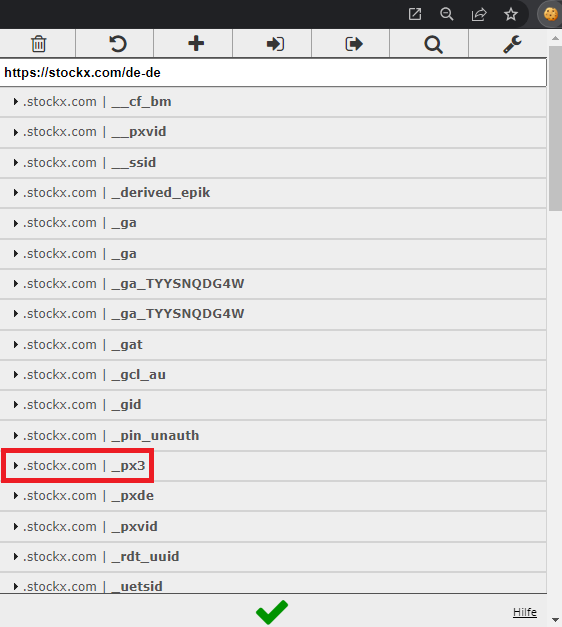Add a new cookie with plus icon
The image size is (562, 627).
coord(196,44)
